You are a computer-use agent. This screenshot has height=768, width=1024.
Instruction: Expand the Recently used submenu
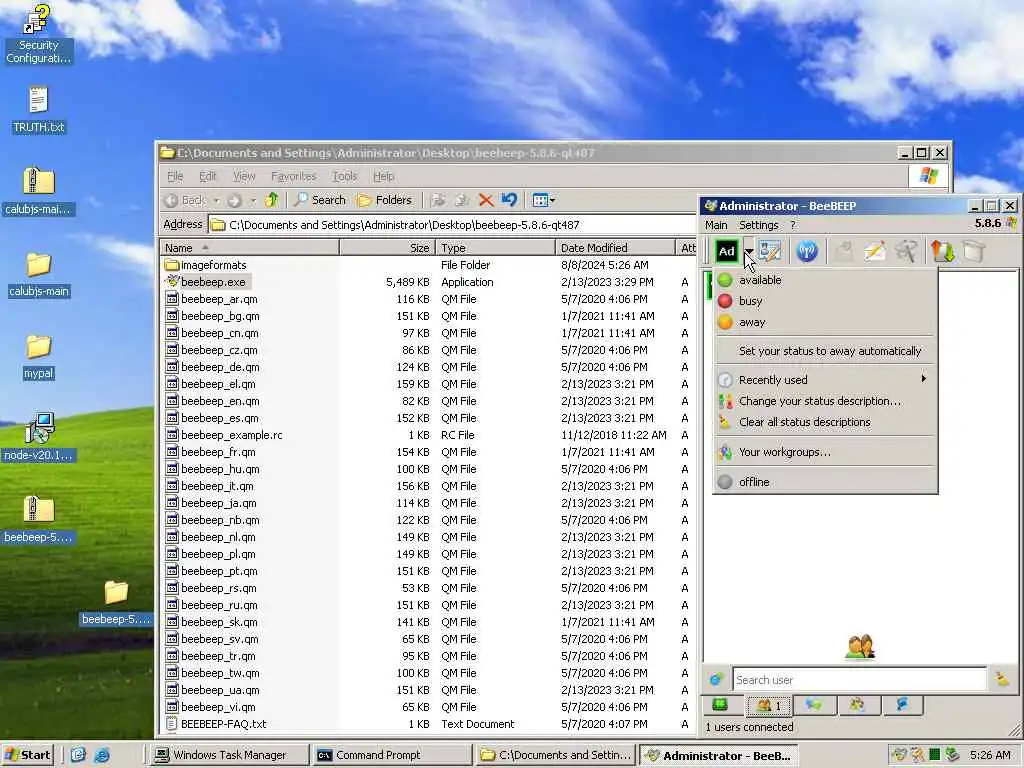click(825, 380)
